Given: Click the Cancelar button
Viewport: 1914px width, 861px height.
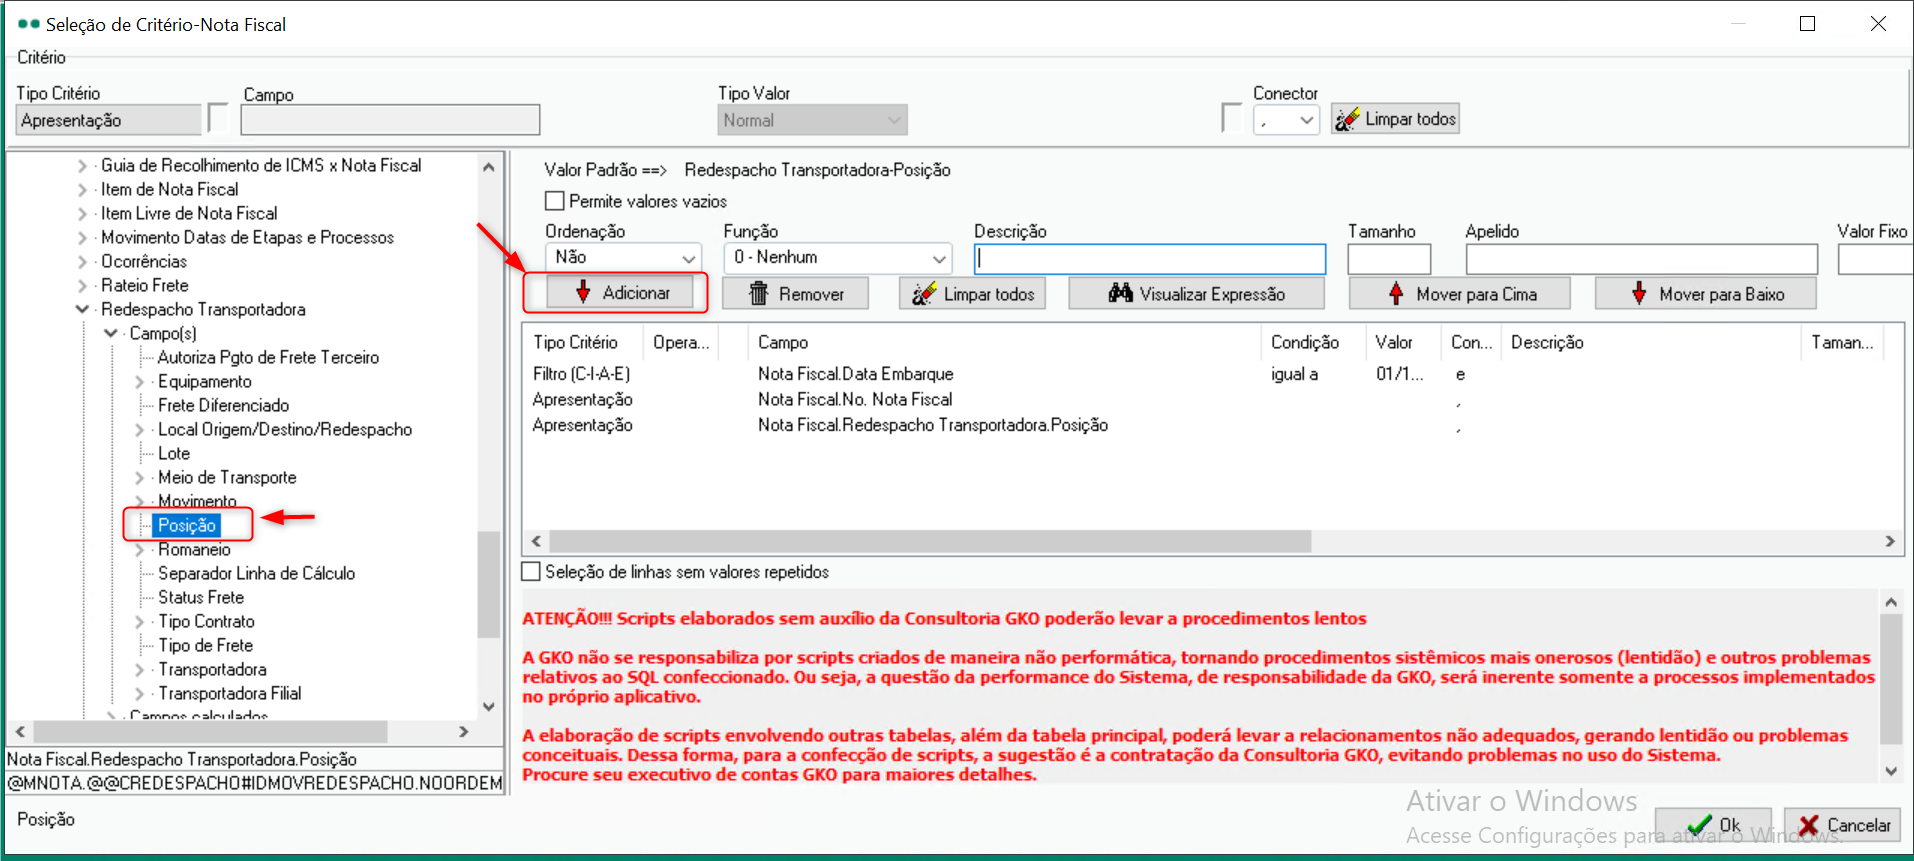Looking at the screenshot, I should point(1842,825).
